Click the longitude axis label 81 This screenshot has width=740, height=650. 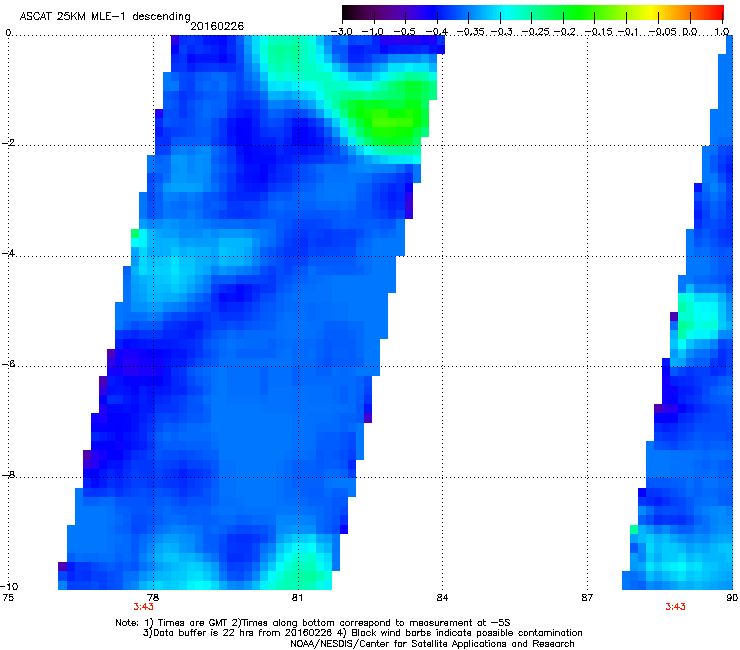tap(297, 598)
